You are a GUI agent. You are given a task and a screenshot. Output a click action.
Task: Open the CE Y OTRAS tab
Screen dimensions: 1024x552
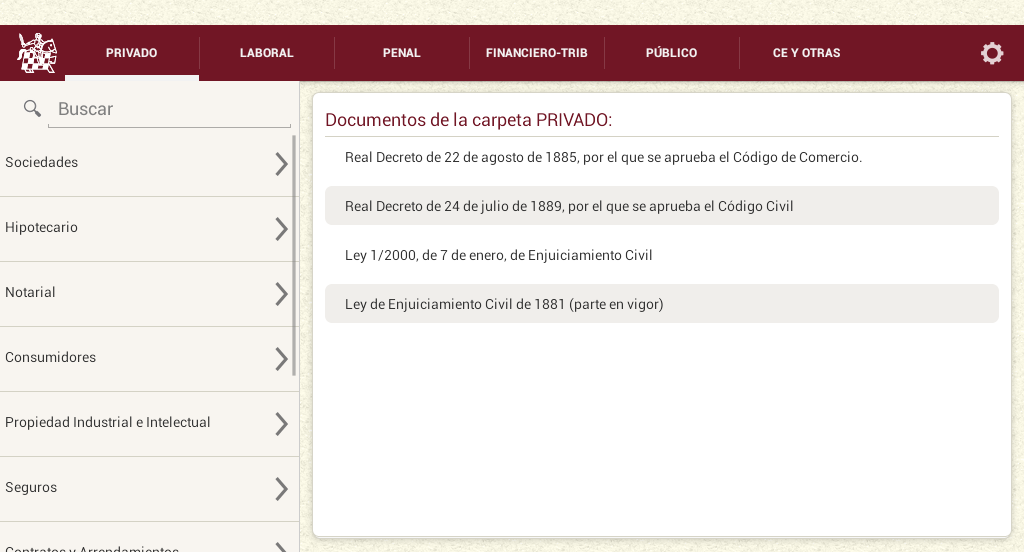(x=807, y=53)
